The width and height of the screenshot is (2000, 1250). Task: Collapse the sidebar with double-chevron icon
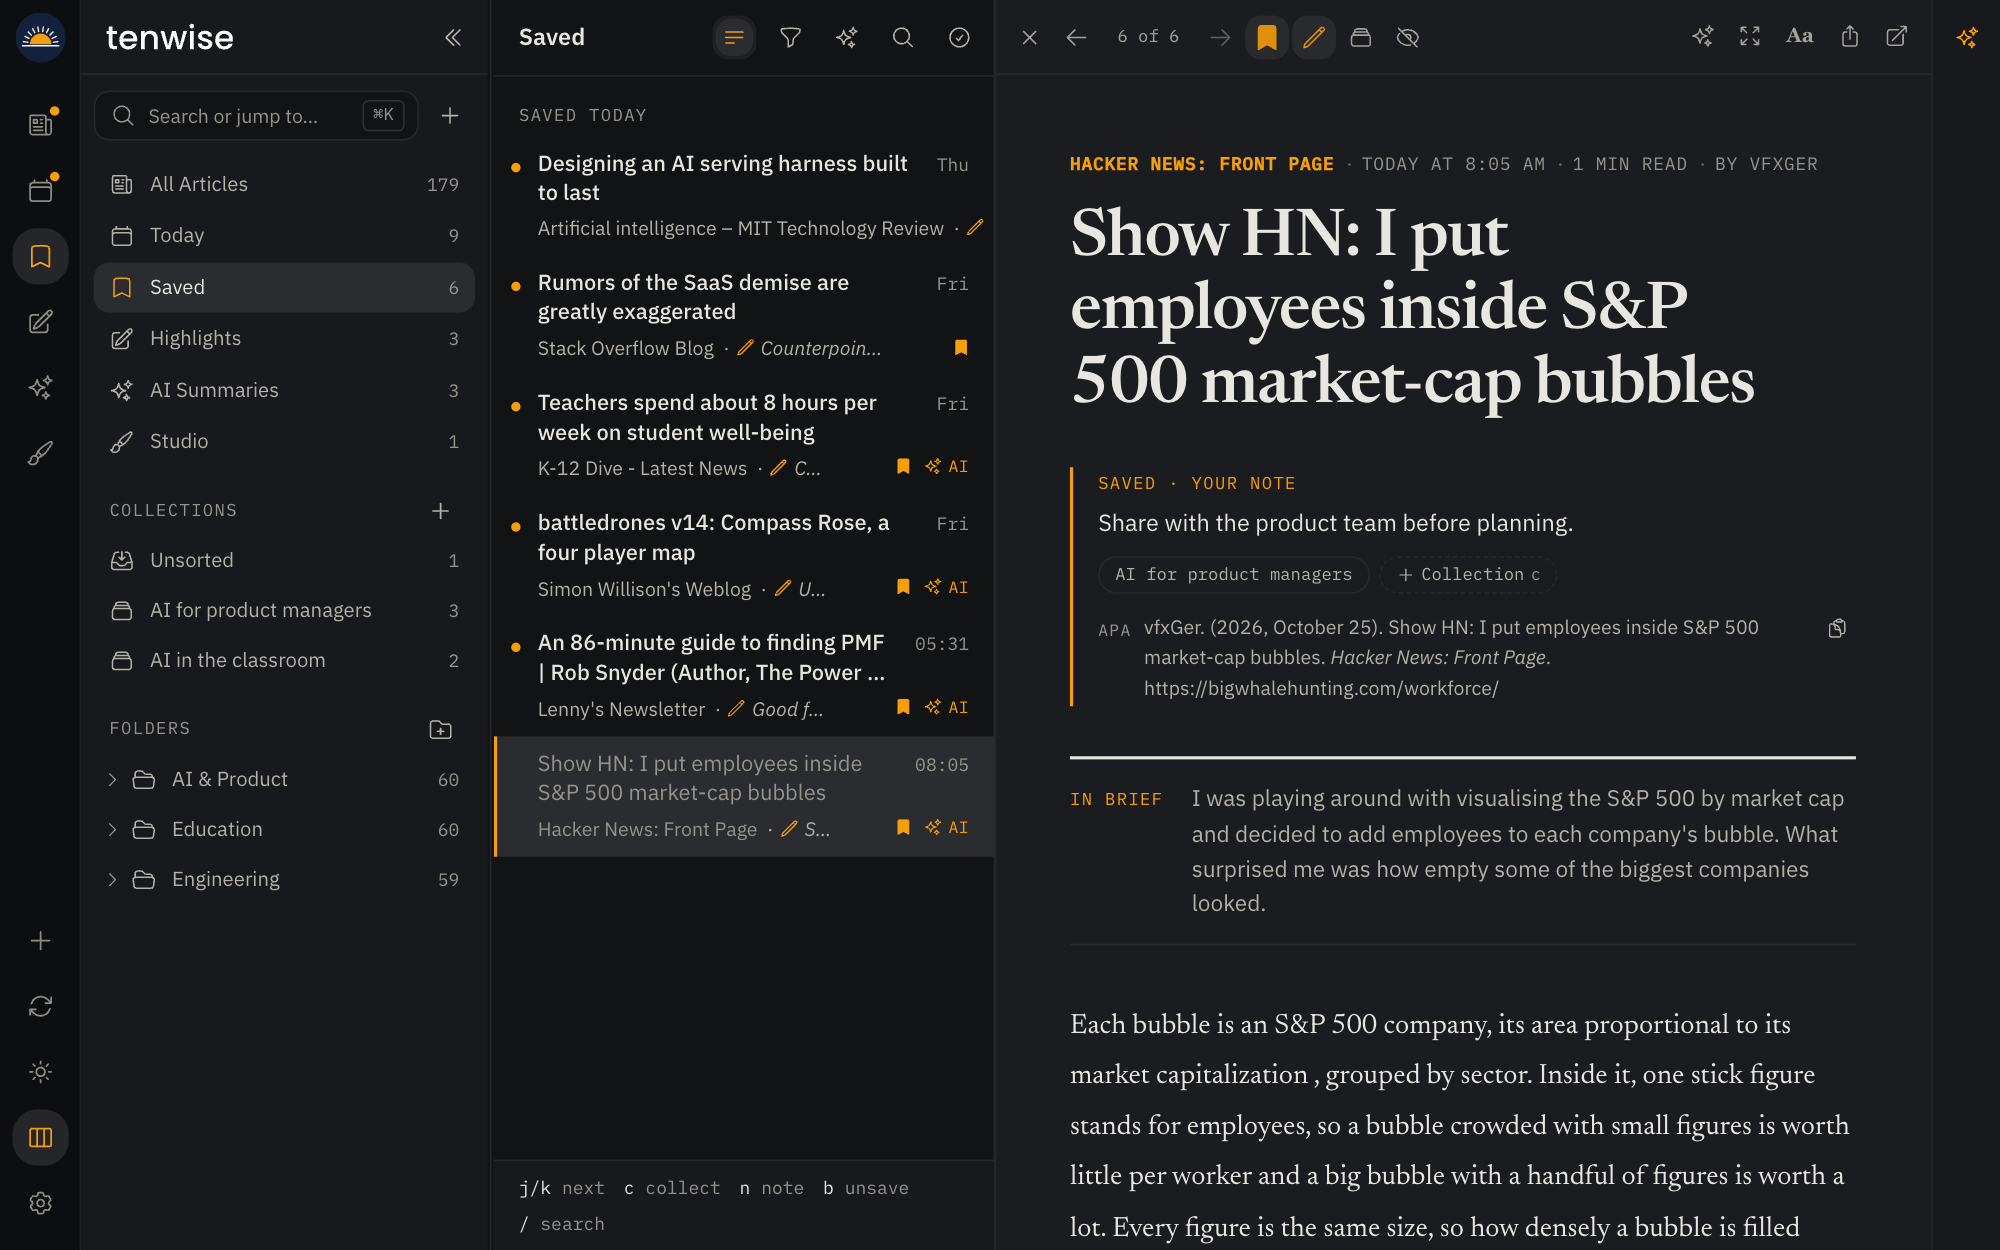[453, 37]
